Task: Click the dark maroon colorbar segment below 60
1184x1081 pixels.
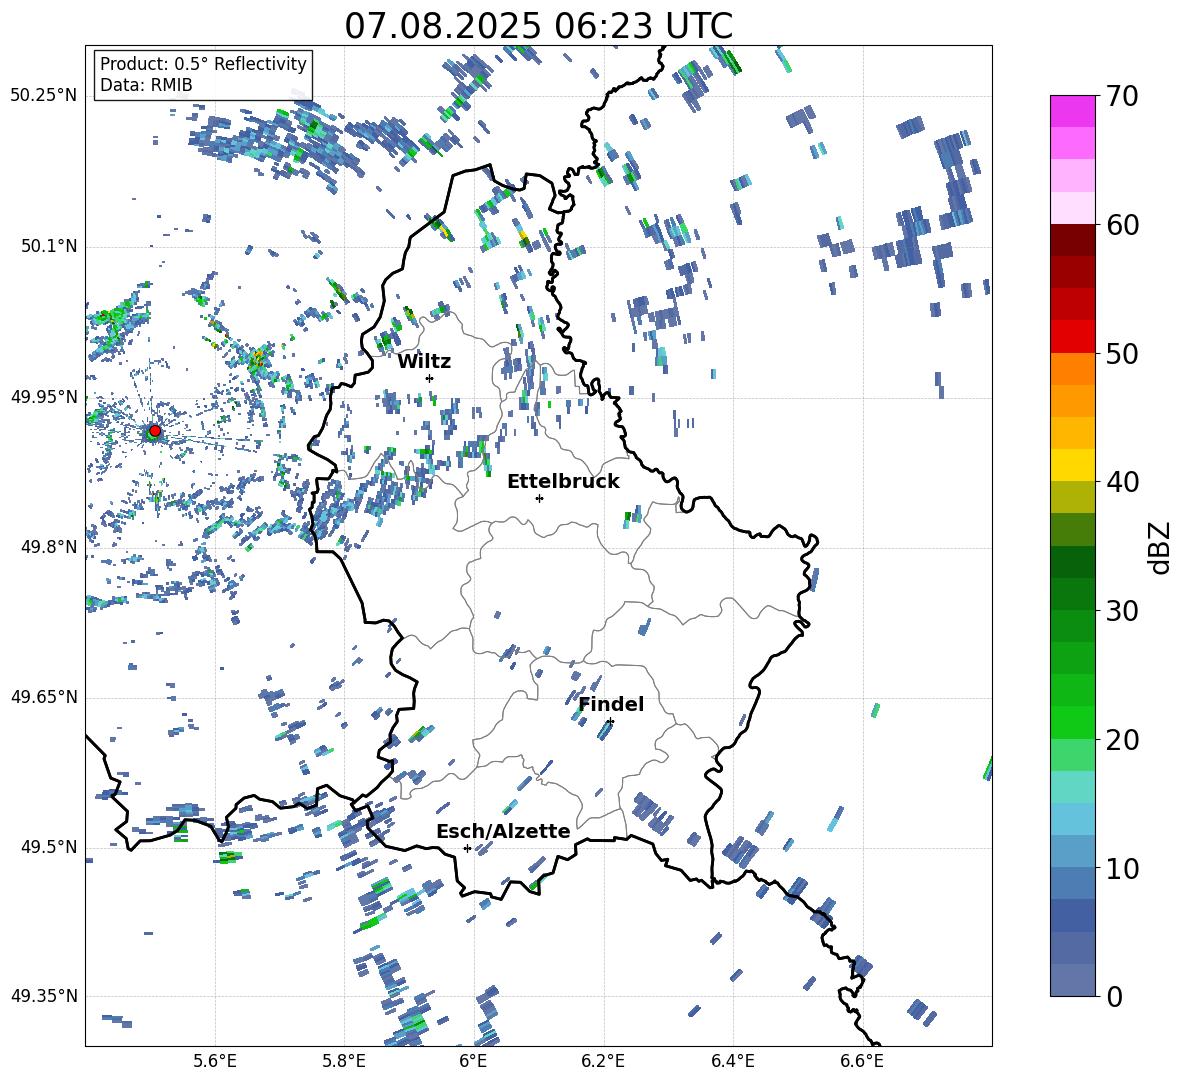Action: (x=1073, y=240)
